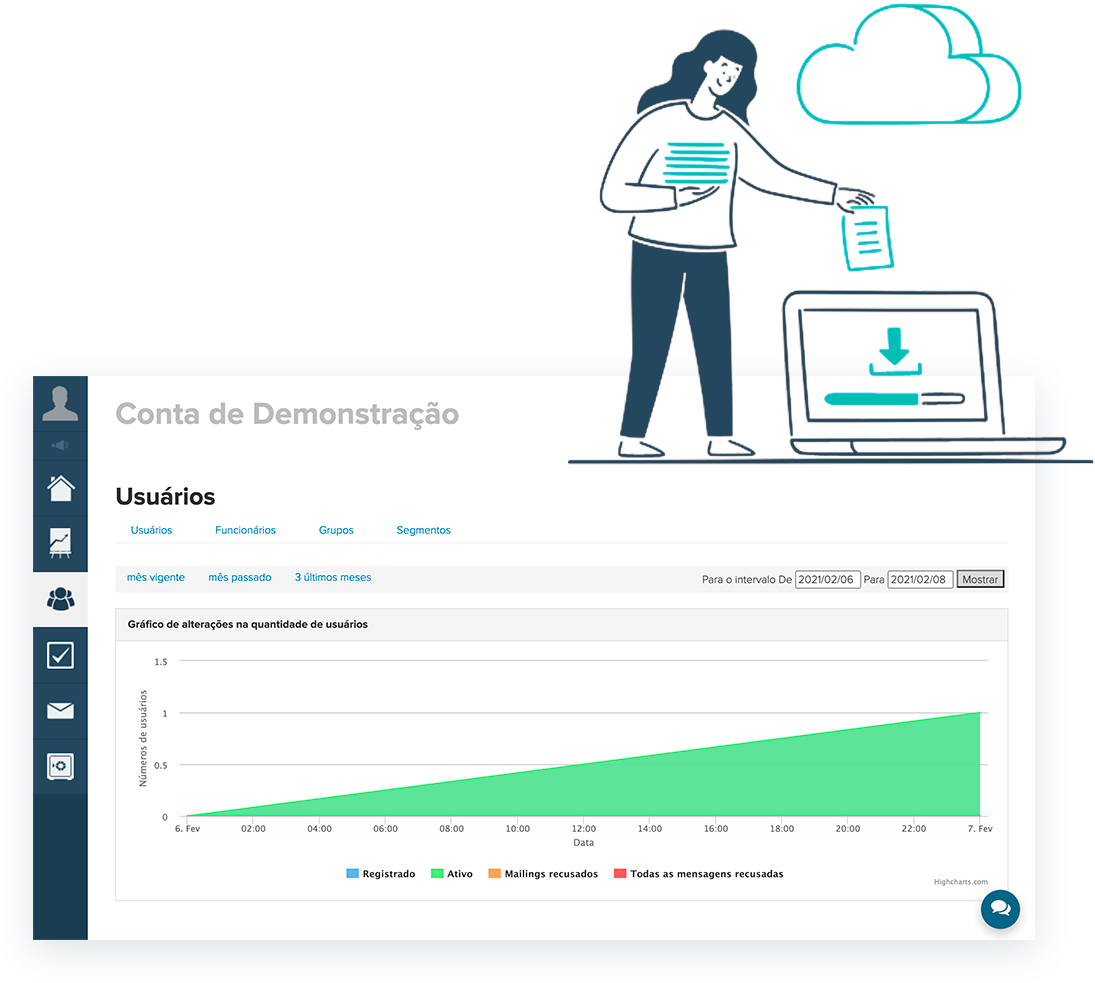1095x983 pixels.
Task: Click the Para o intervalo De label
Action: tap(747, 579)
